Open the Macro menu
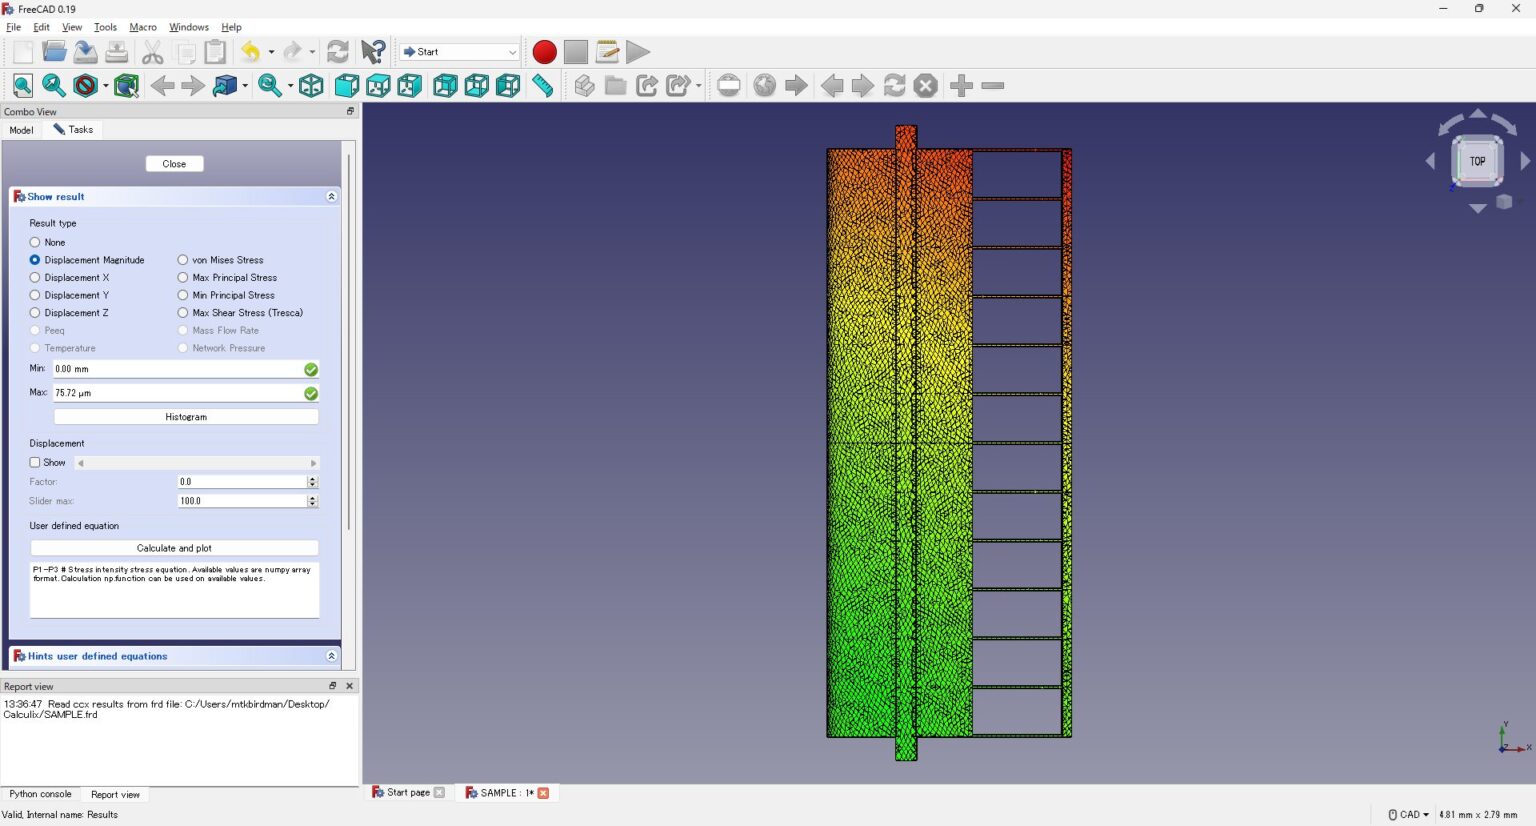The image size is (1536, 826). pos(142,27)
